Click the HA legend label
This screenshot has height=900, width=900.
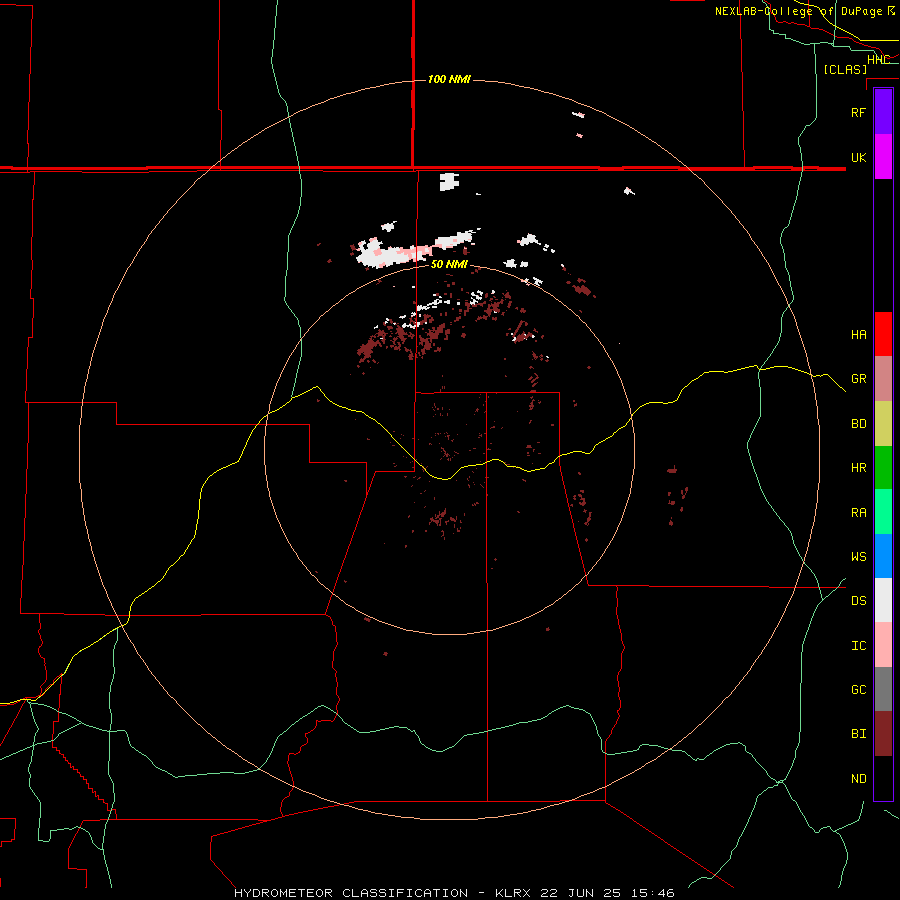(x=858, y=334)
